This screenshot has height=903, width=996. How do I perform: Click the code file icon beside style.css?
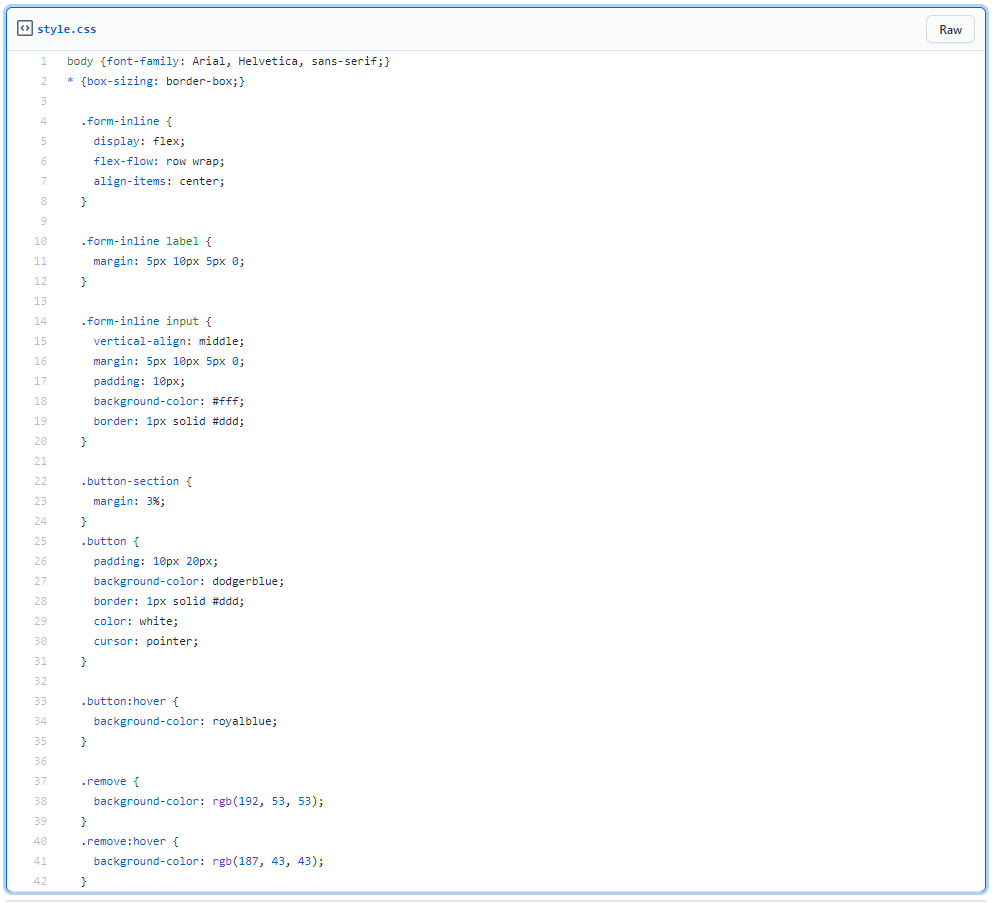(25, 29)
